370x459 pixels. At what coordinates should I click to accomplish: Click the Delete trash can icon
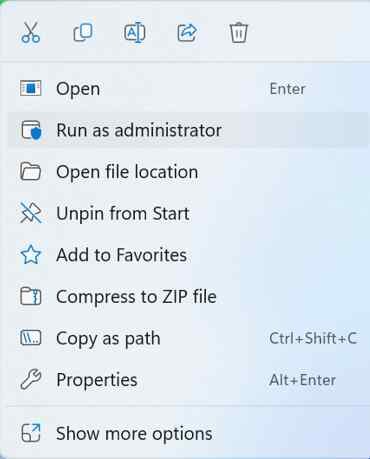pos(239,33)
